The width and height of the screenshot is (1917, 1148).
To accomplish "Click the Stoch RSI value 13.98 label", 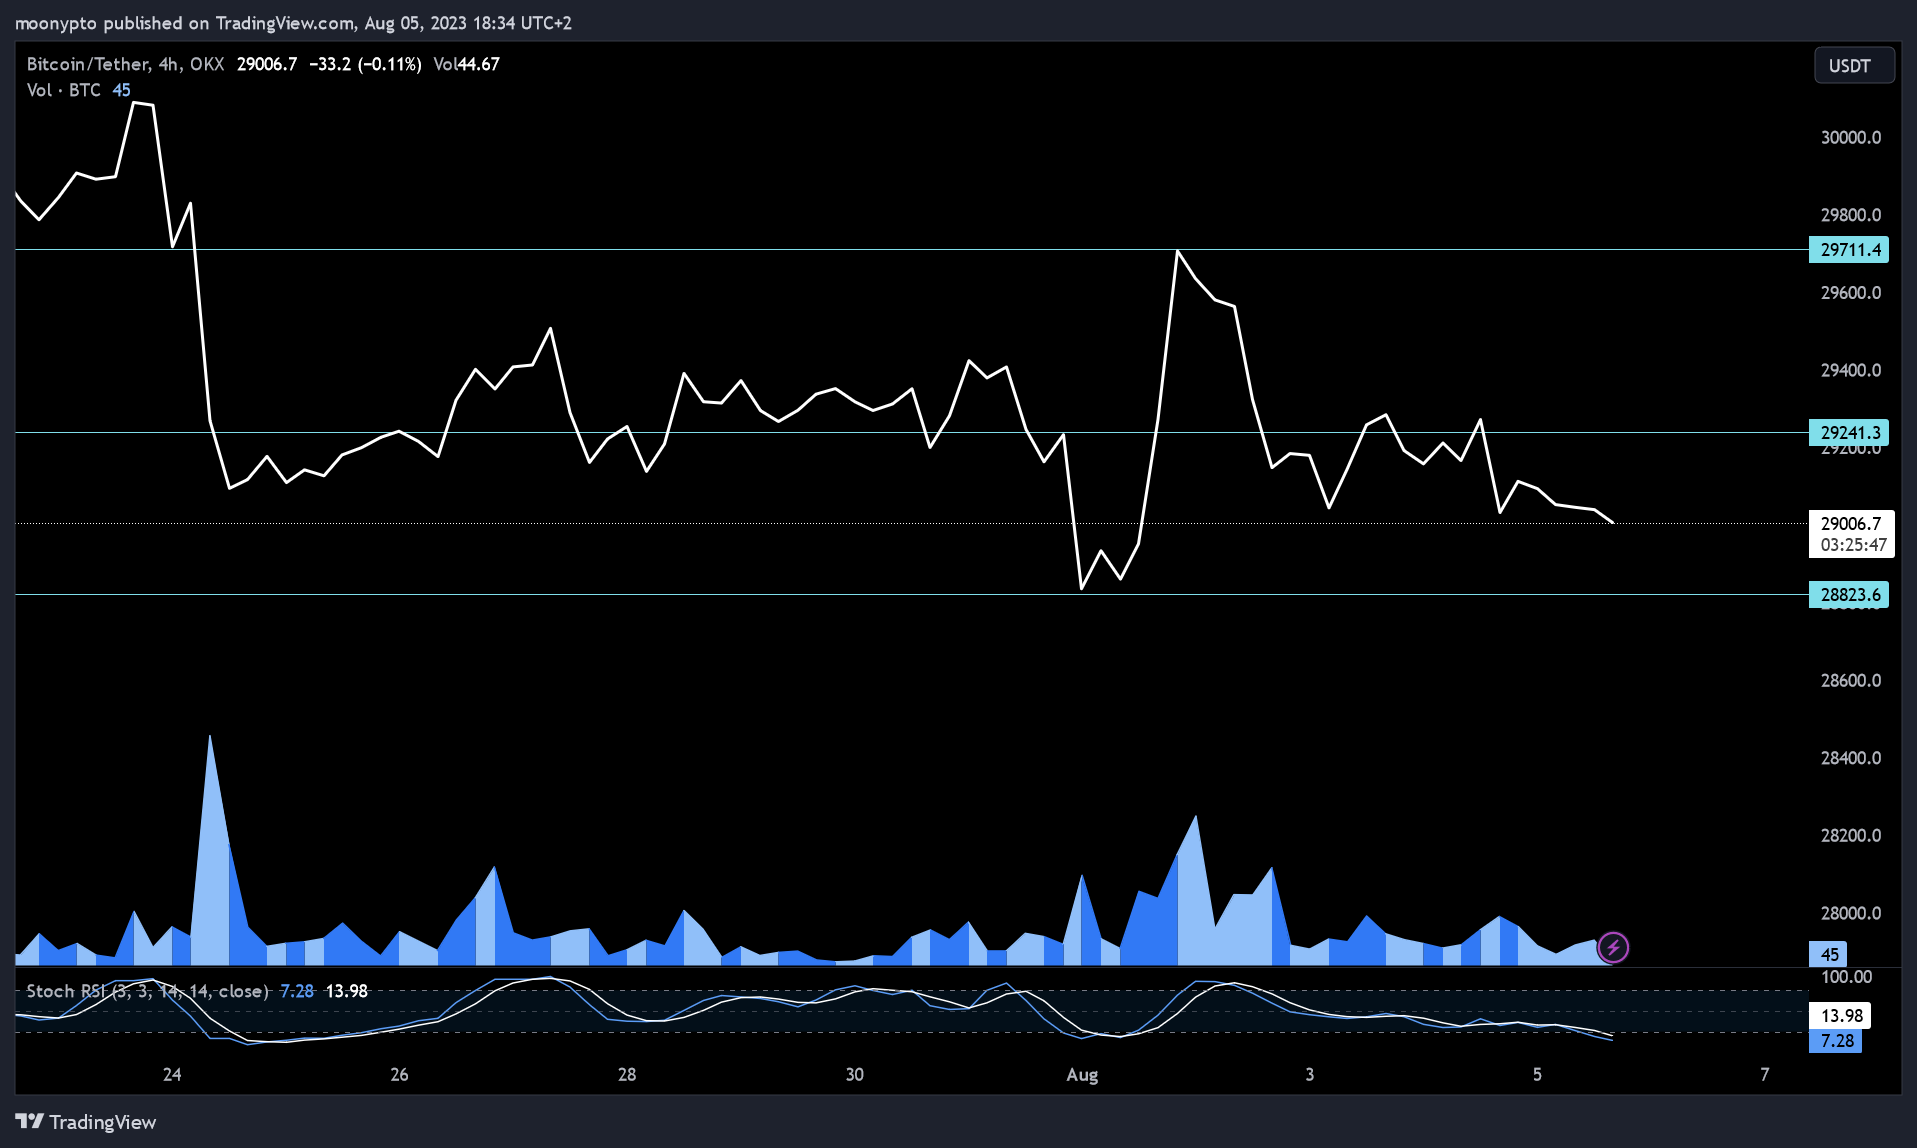I will (1840, 1016).
